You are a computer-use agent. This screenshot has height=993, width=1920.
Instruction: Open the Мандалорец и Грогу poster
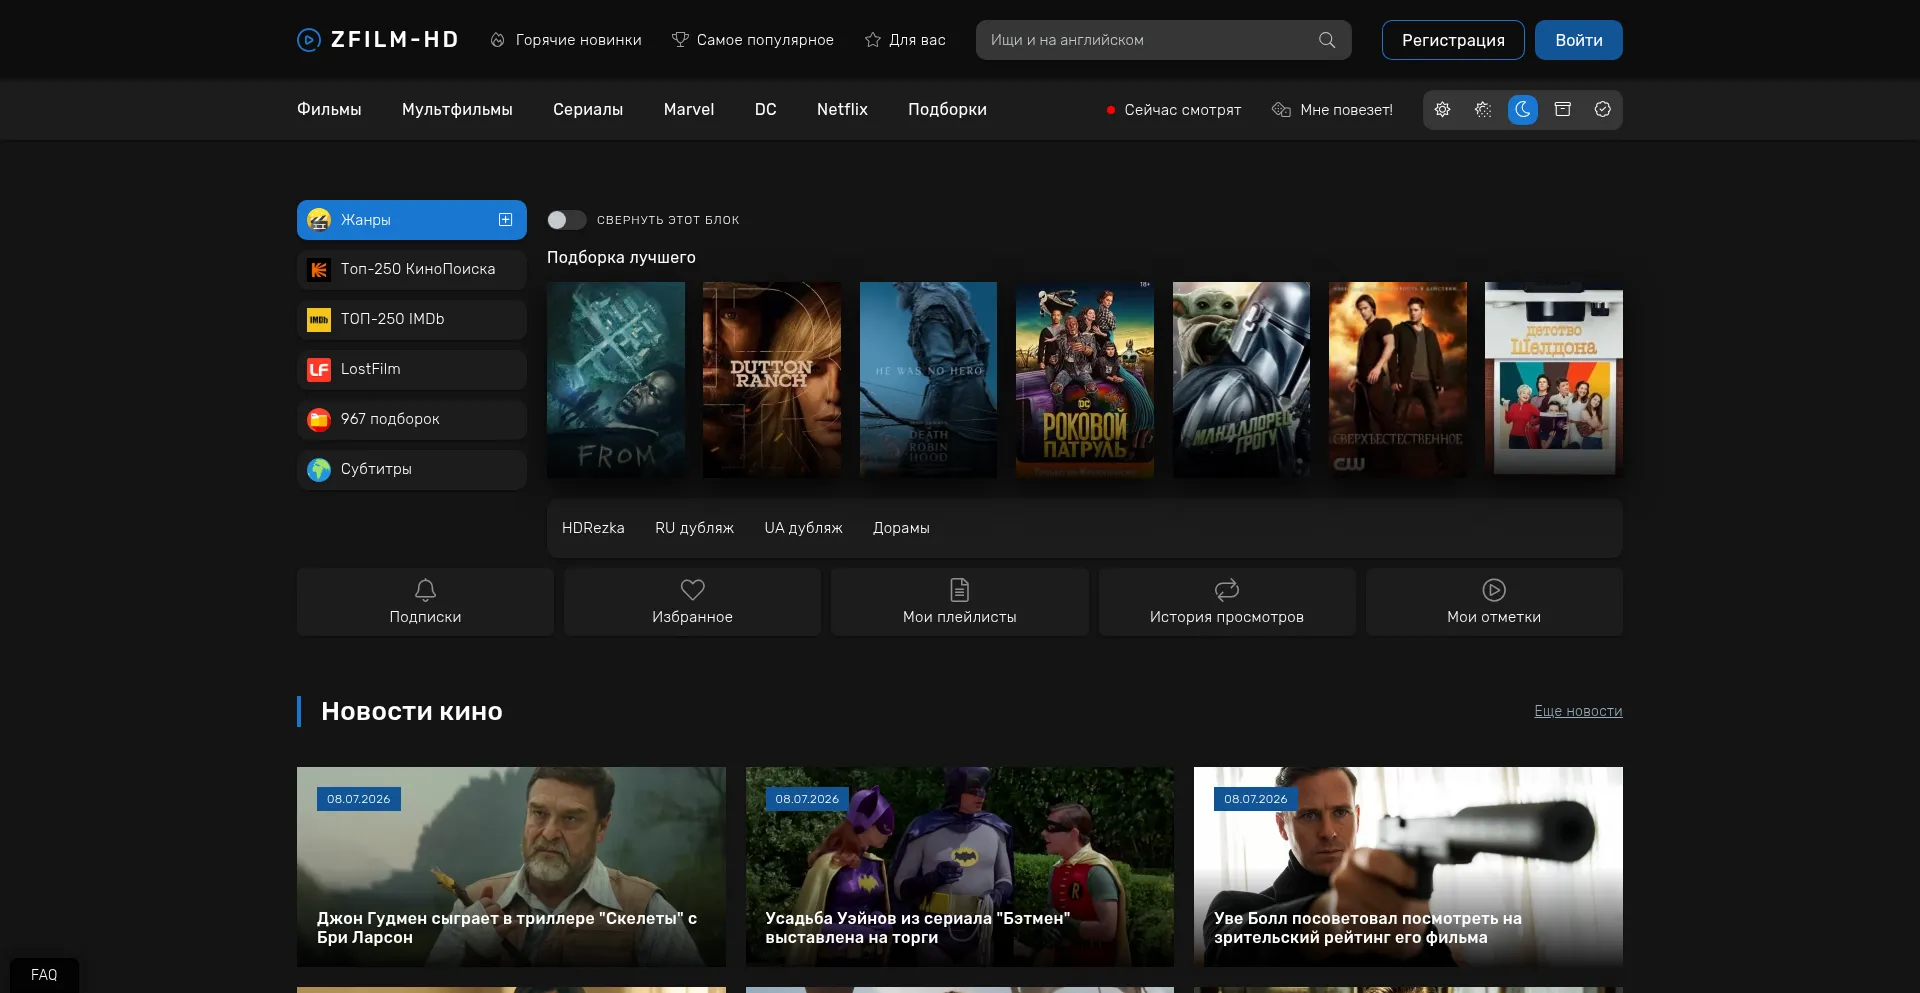pyautogui.click(x=1241, y=380)
